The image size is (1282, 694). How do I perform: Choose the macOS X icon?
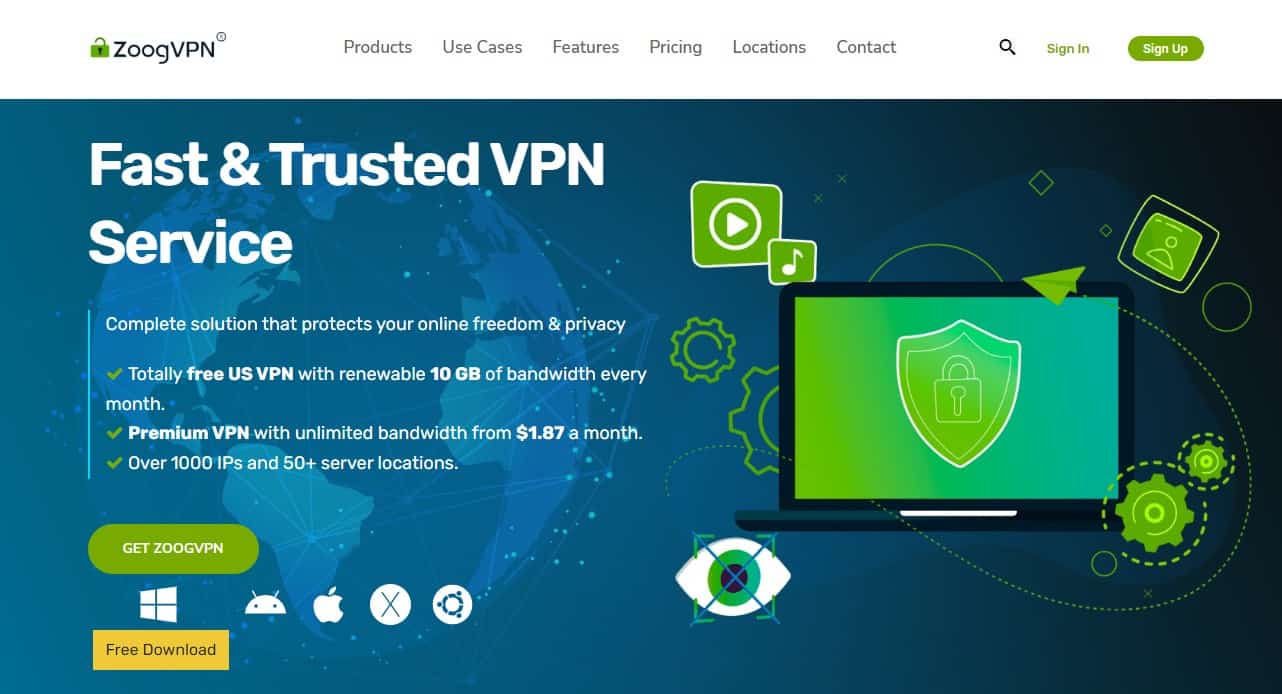click(x=390, y=604)
